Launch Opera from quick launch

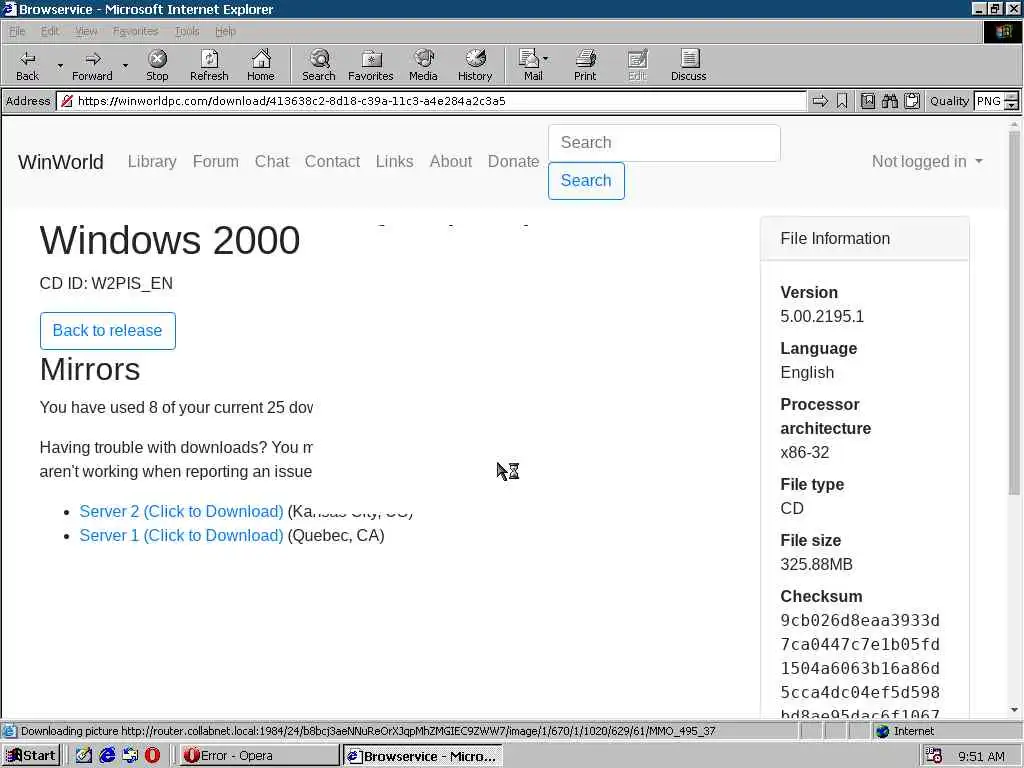tap(152, 756)
